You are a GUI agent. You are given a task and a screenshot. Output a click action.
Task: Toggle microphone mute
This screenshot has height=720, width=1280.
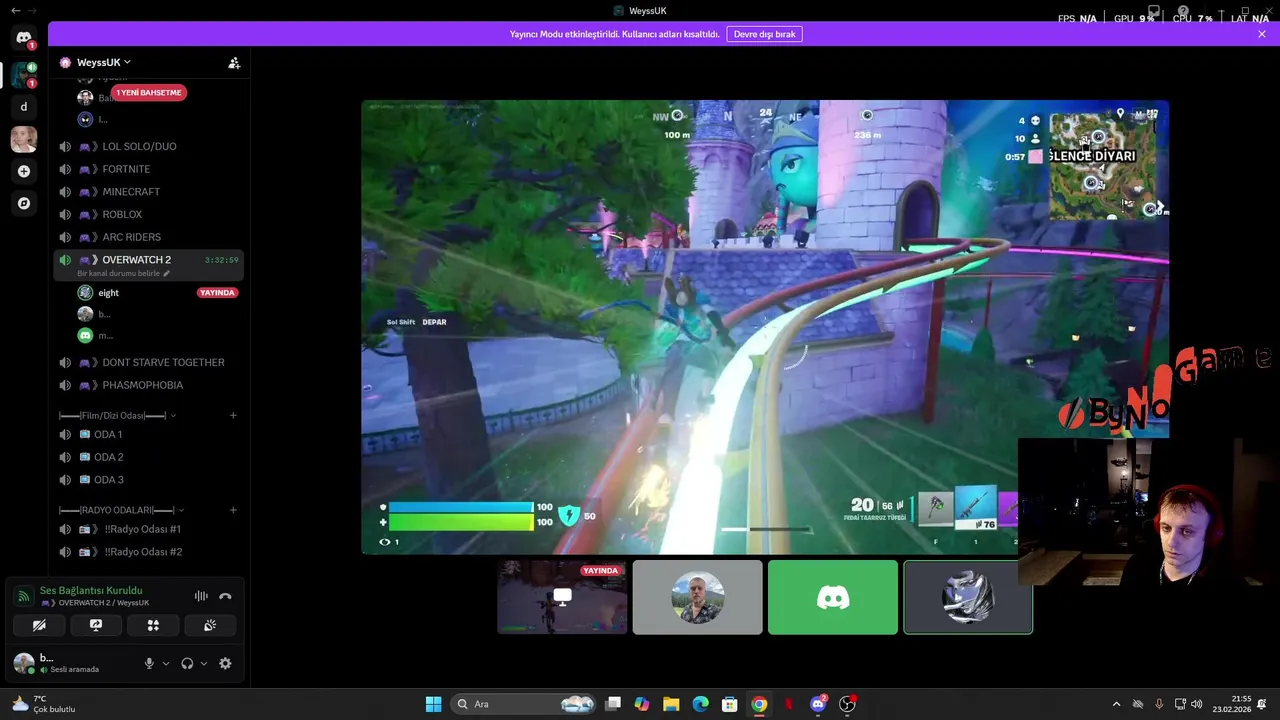tap(149, 663)
